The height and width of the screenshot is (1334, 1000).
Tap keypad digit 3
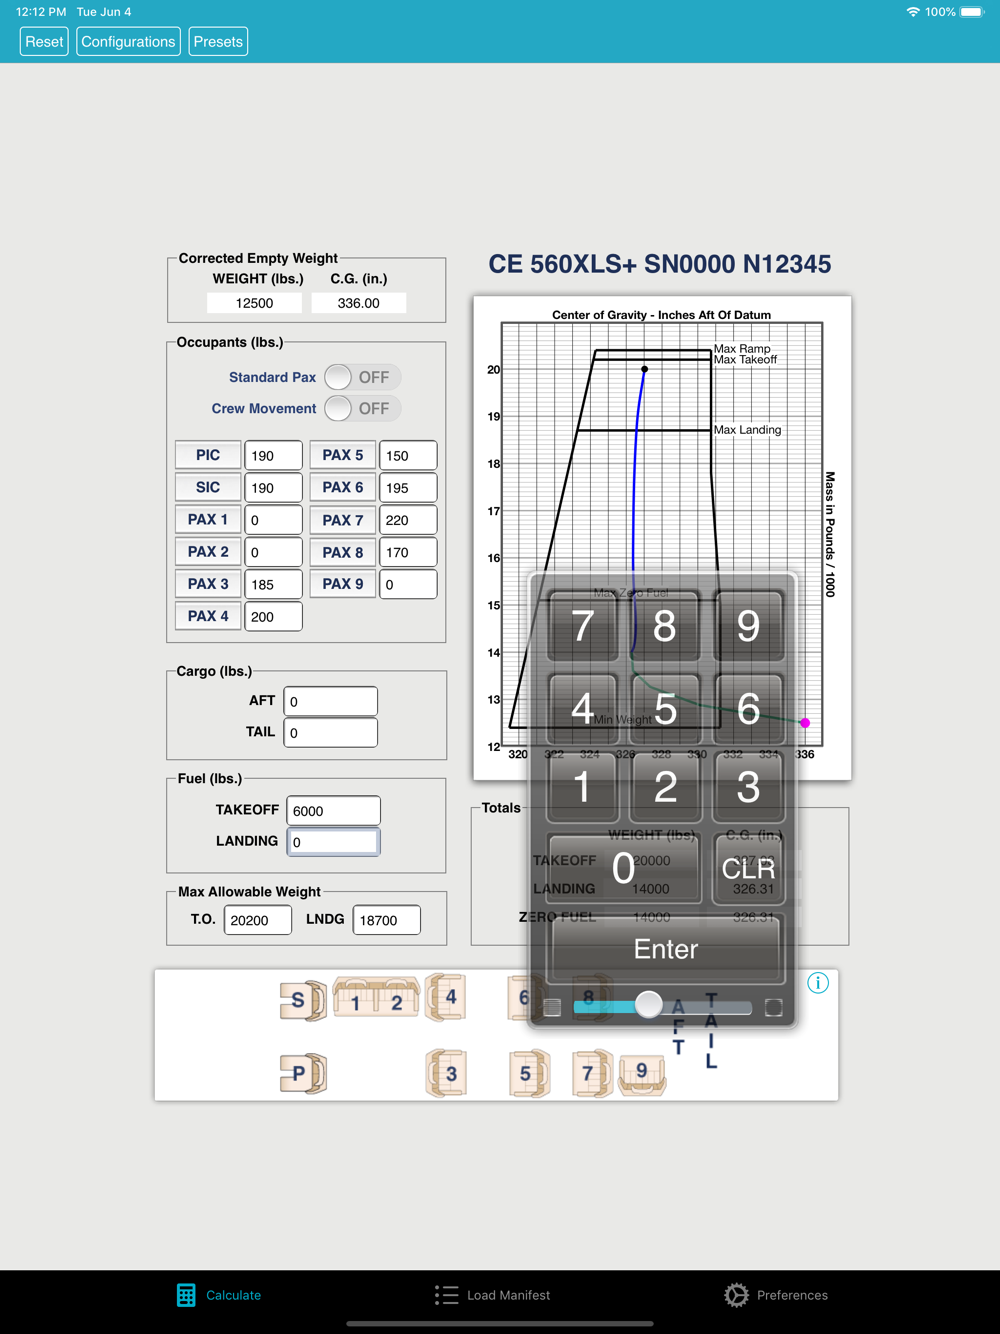[x=748, y=788]
